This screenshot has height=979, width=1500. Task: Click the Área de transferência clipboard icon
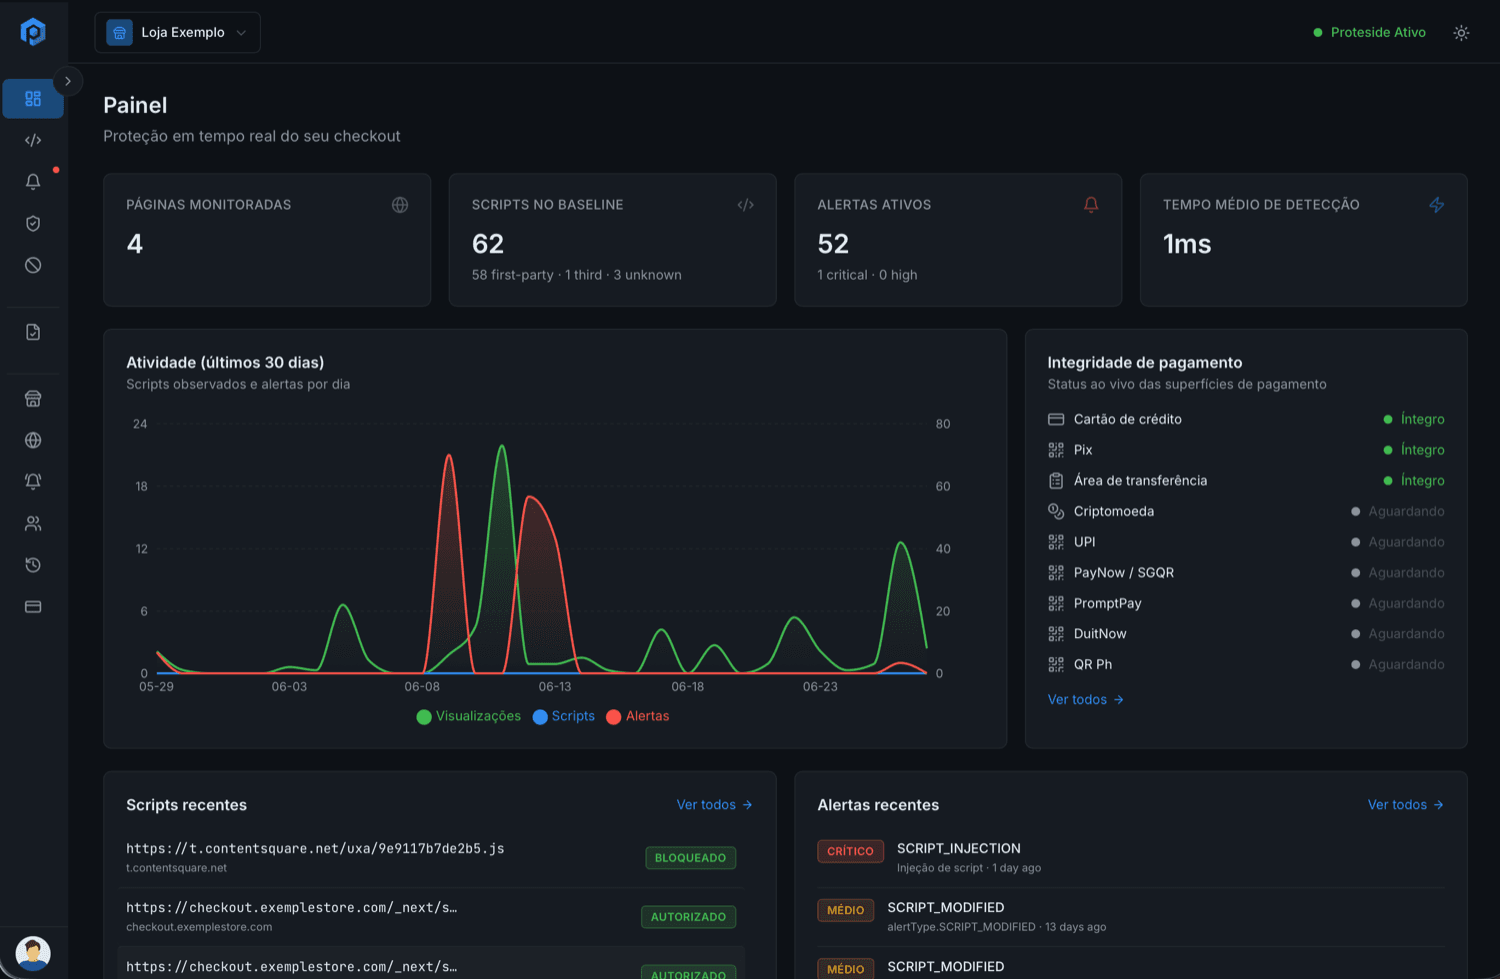click(1056, 481)
